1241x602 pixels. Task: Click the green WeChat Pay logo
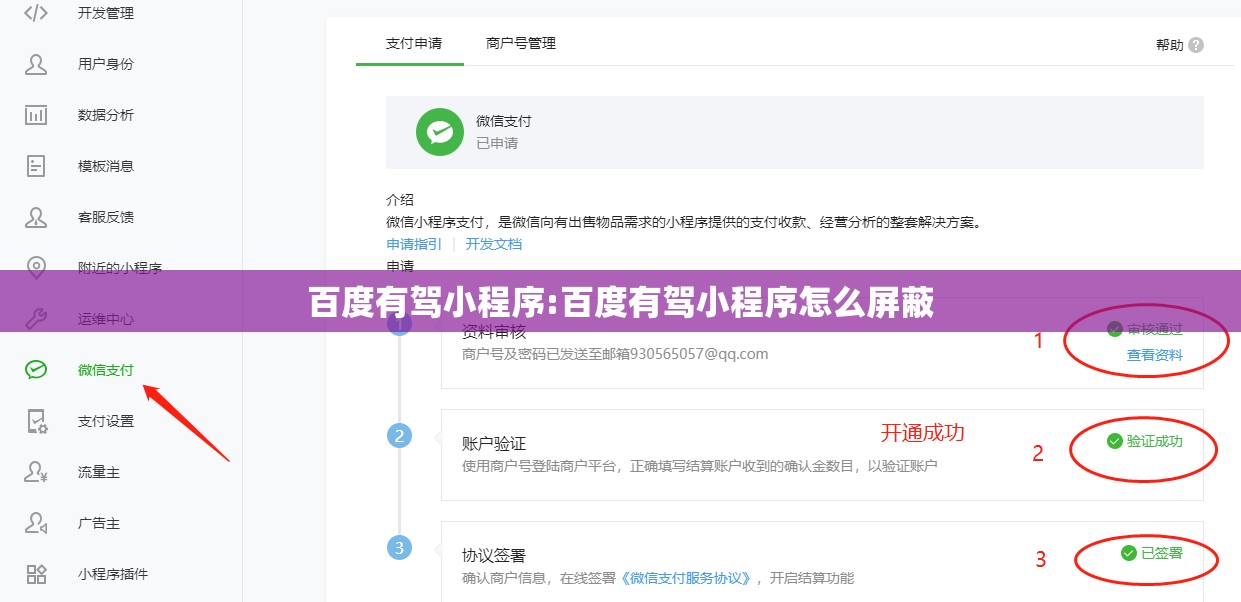click(x=439, y=132)
